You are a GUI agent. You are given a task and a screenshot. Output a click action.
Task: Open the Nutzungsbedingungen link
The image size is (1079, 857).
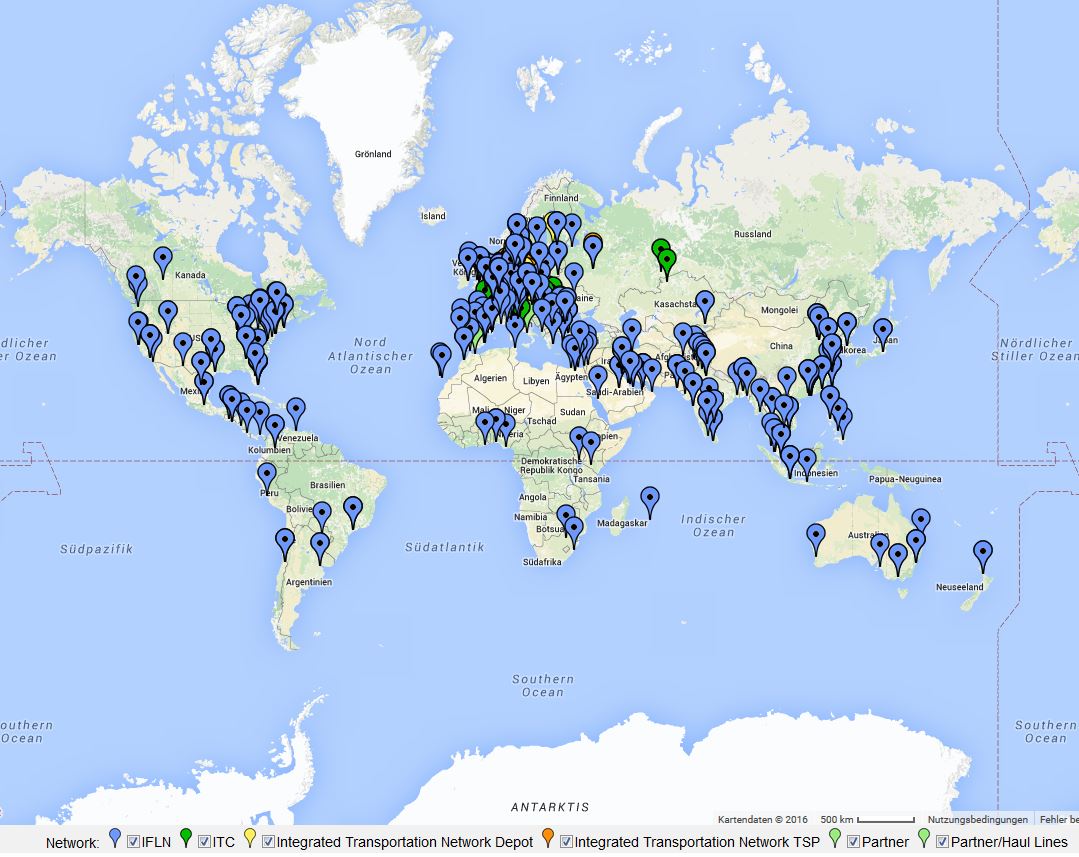coord(963,819)
